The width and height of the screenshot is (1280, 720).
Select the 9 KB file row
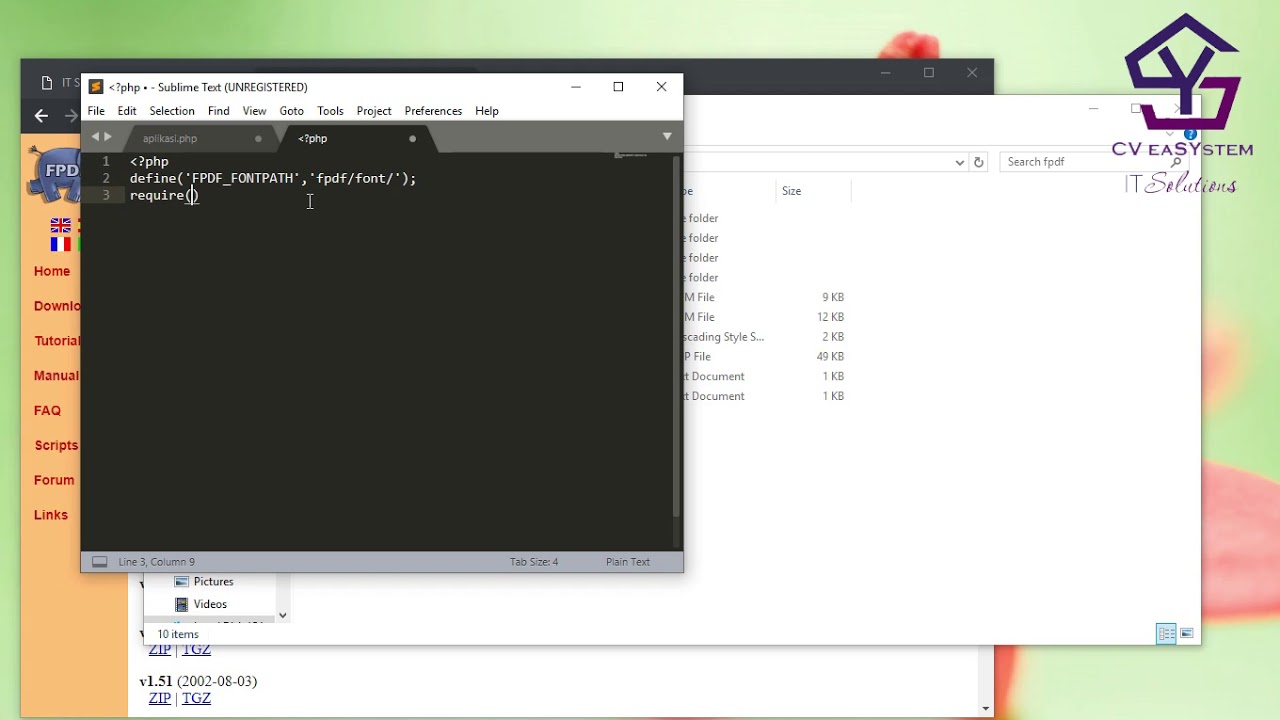[765, 297]
